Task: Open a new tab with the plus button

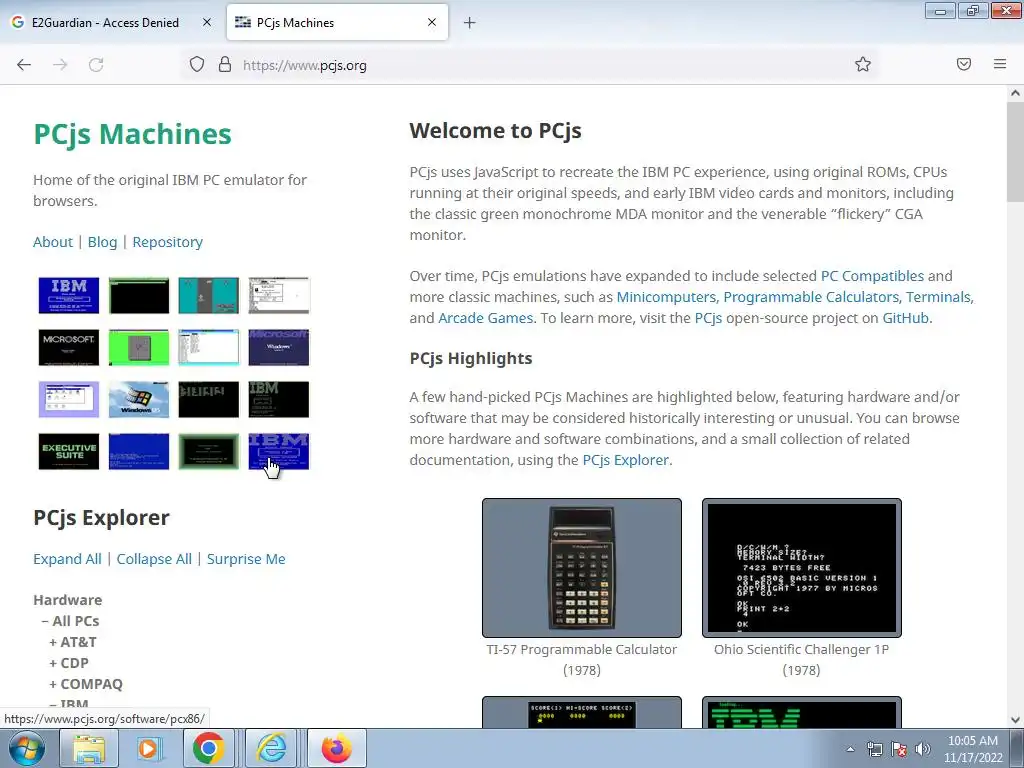Action: tap(470, 23)
